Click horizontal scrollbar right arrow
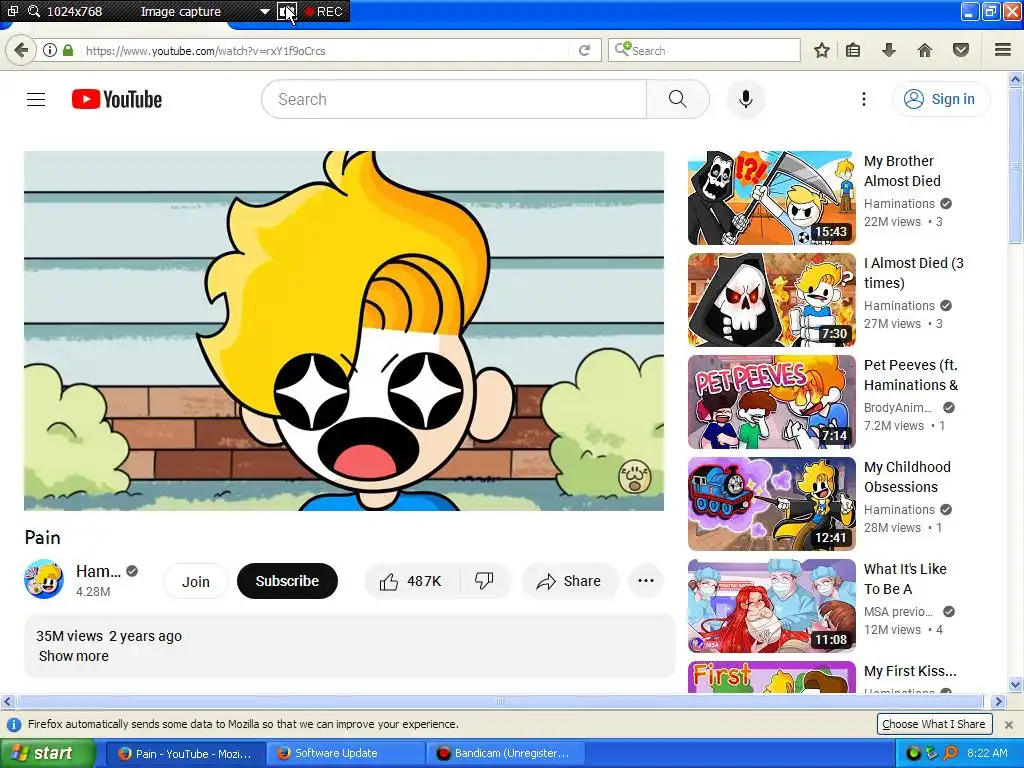The image size is (1024, 768). (997, 702)
